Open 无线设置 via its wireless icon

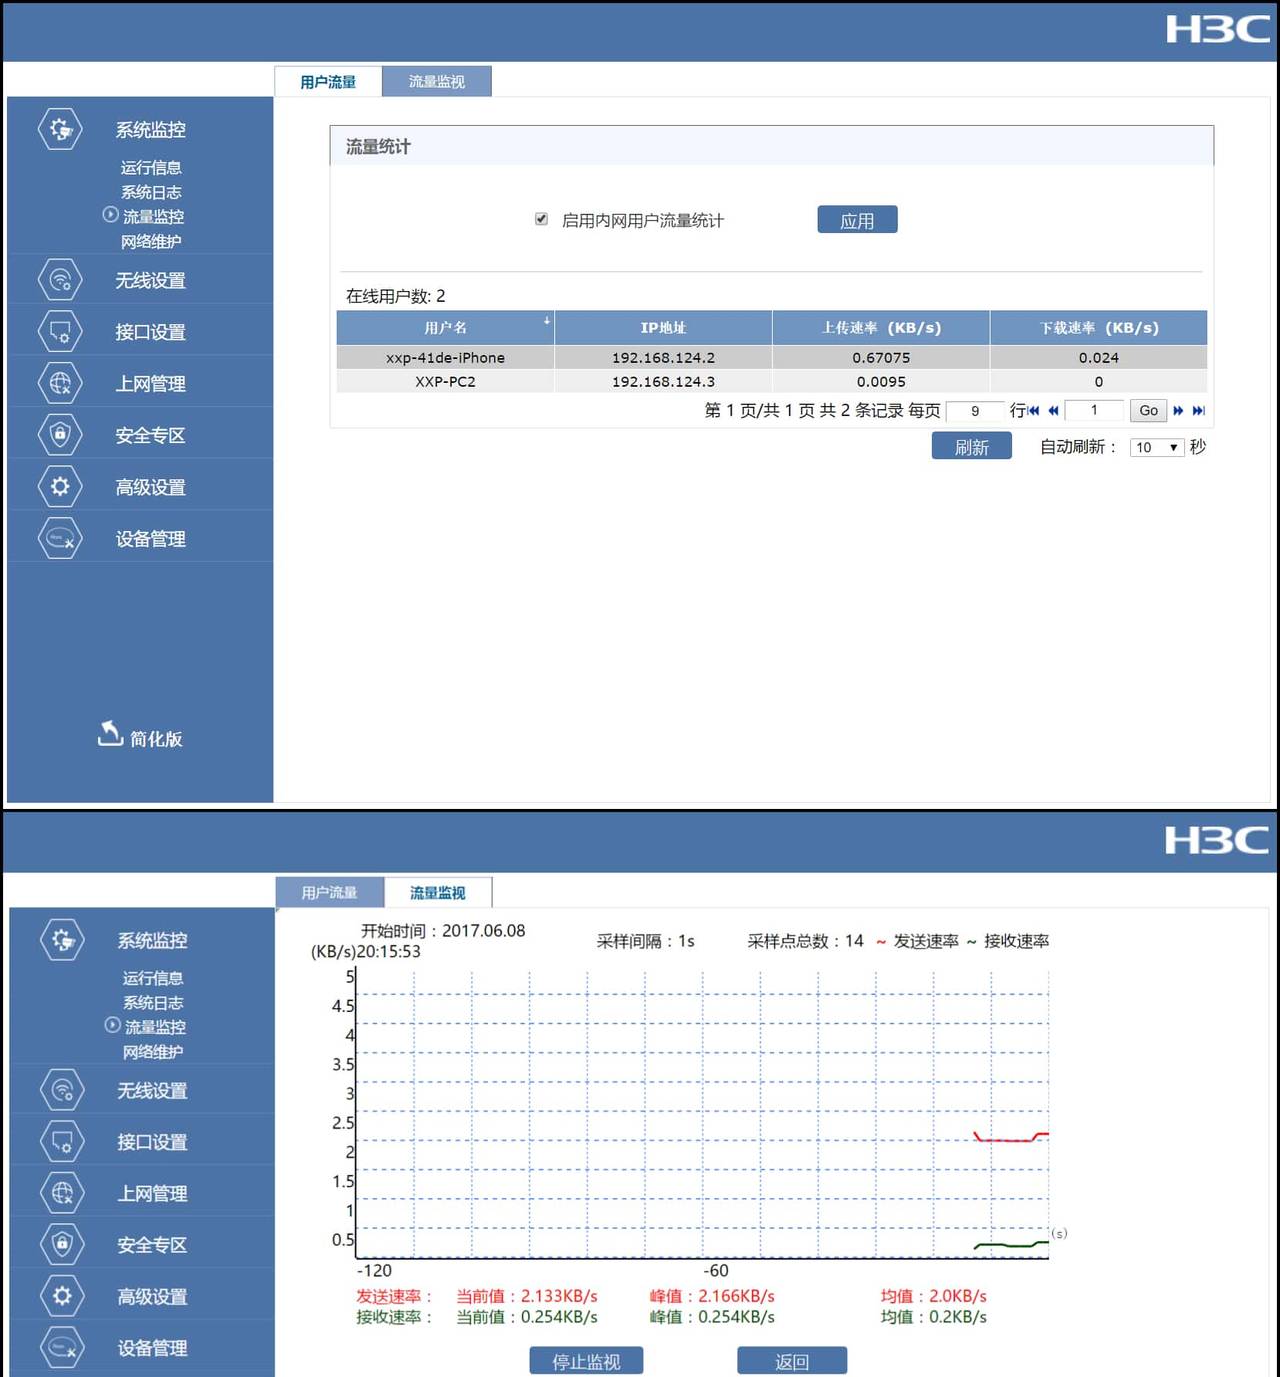[x=59, y=279]
